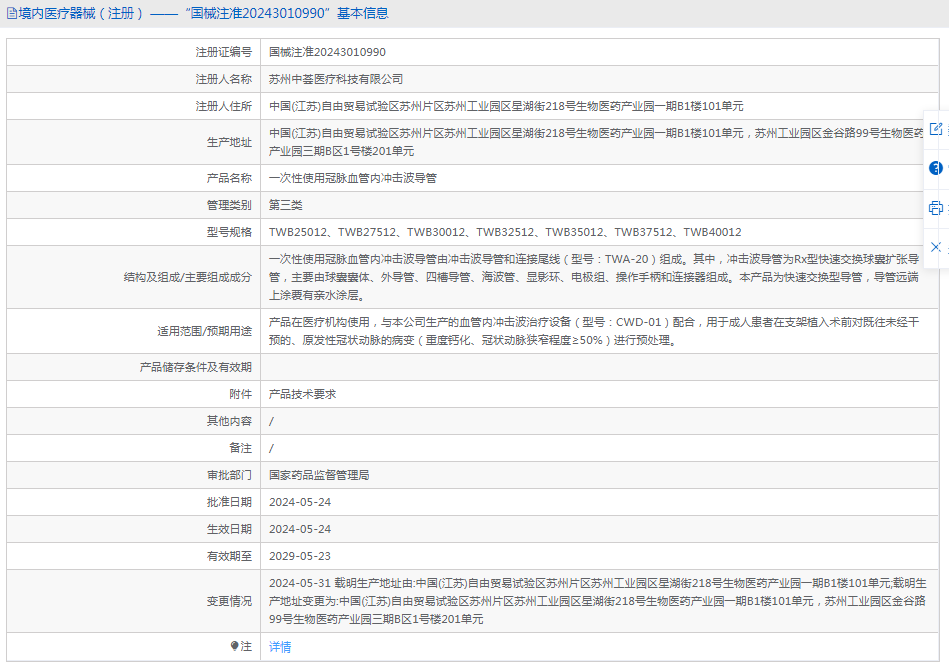Screen dimensions: 949x670
Task: Click expiry date 2029-05-23
Action: click(x=300, y=556)
